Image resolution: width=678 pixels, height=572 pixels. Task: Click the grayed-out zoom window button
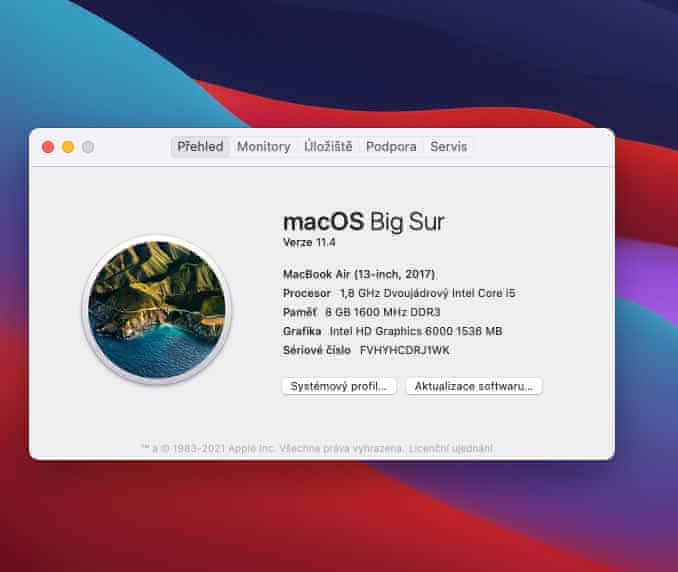88,147
